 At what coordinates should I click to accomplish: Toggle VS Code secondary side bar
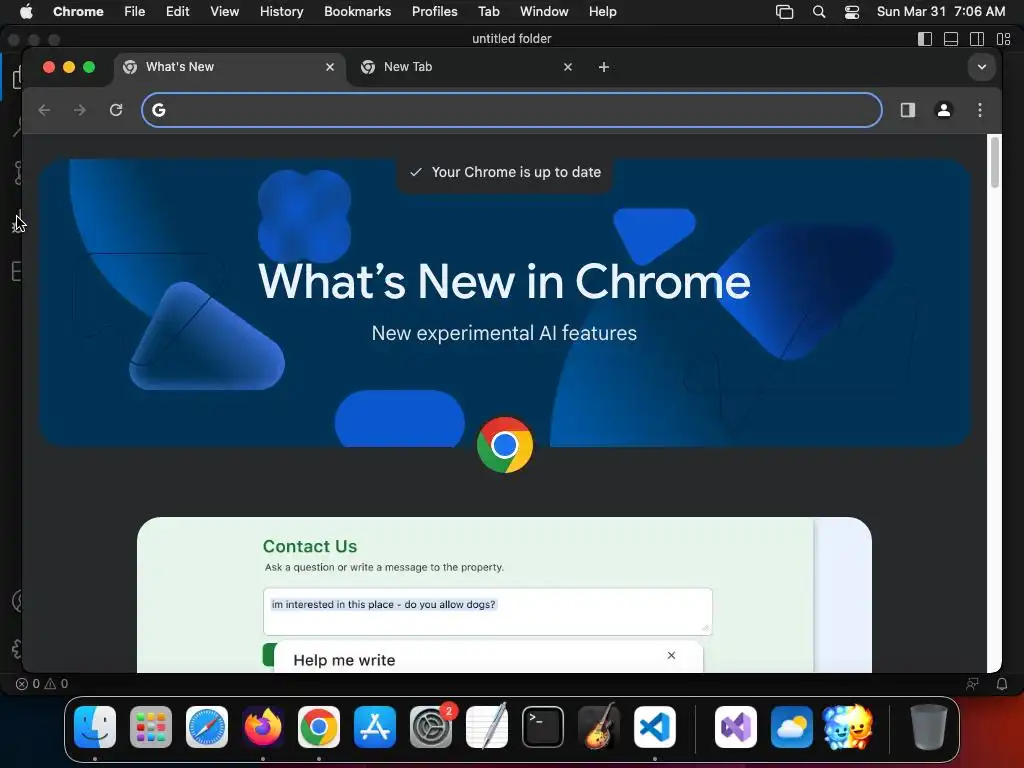pyautogui.click(x=977, y=39)
